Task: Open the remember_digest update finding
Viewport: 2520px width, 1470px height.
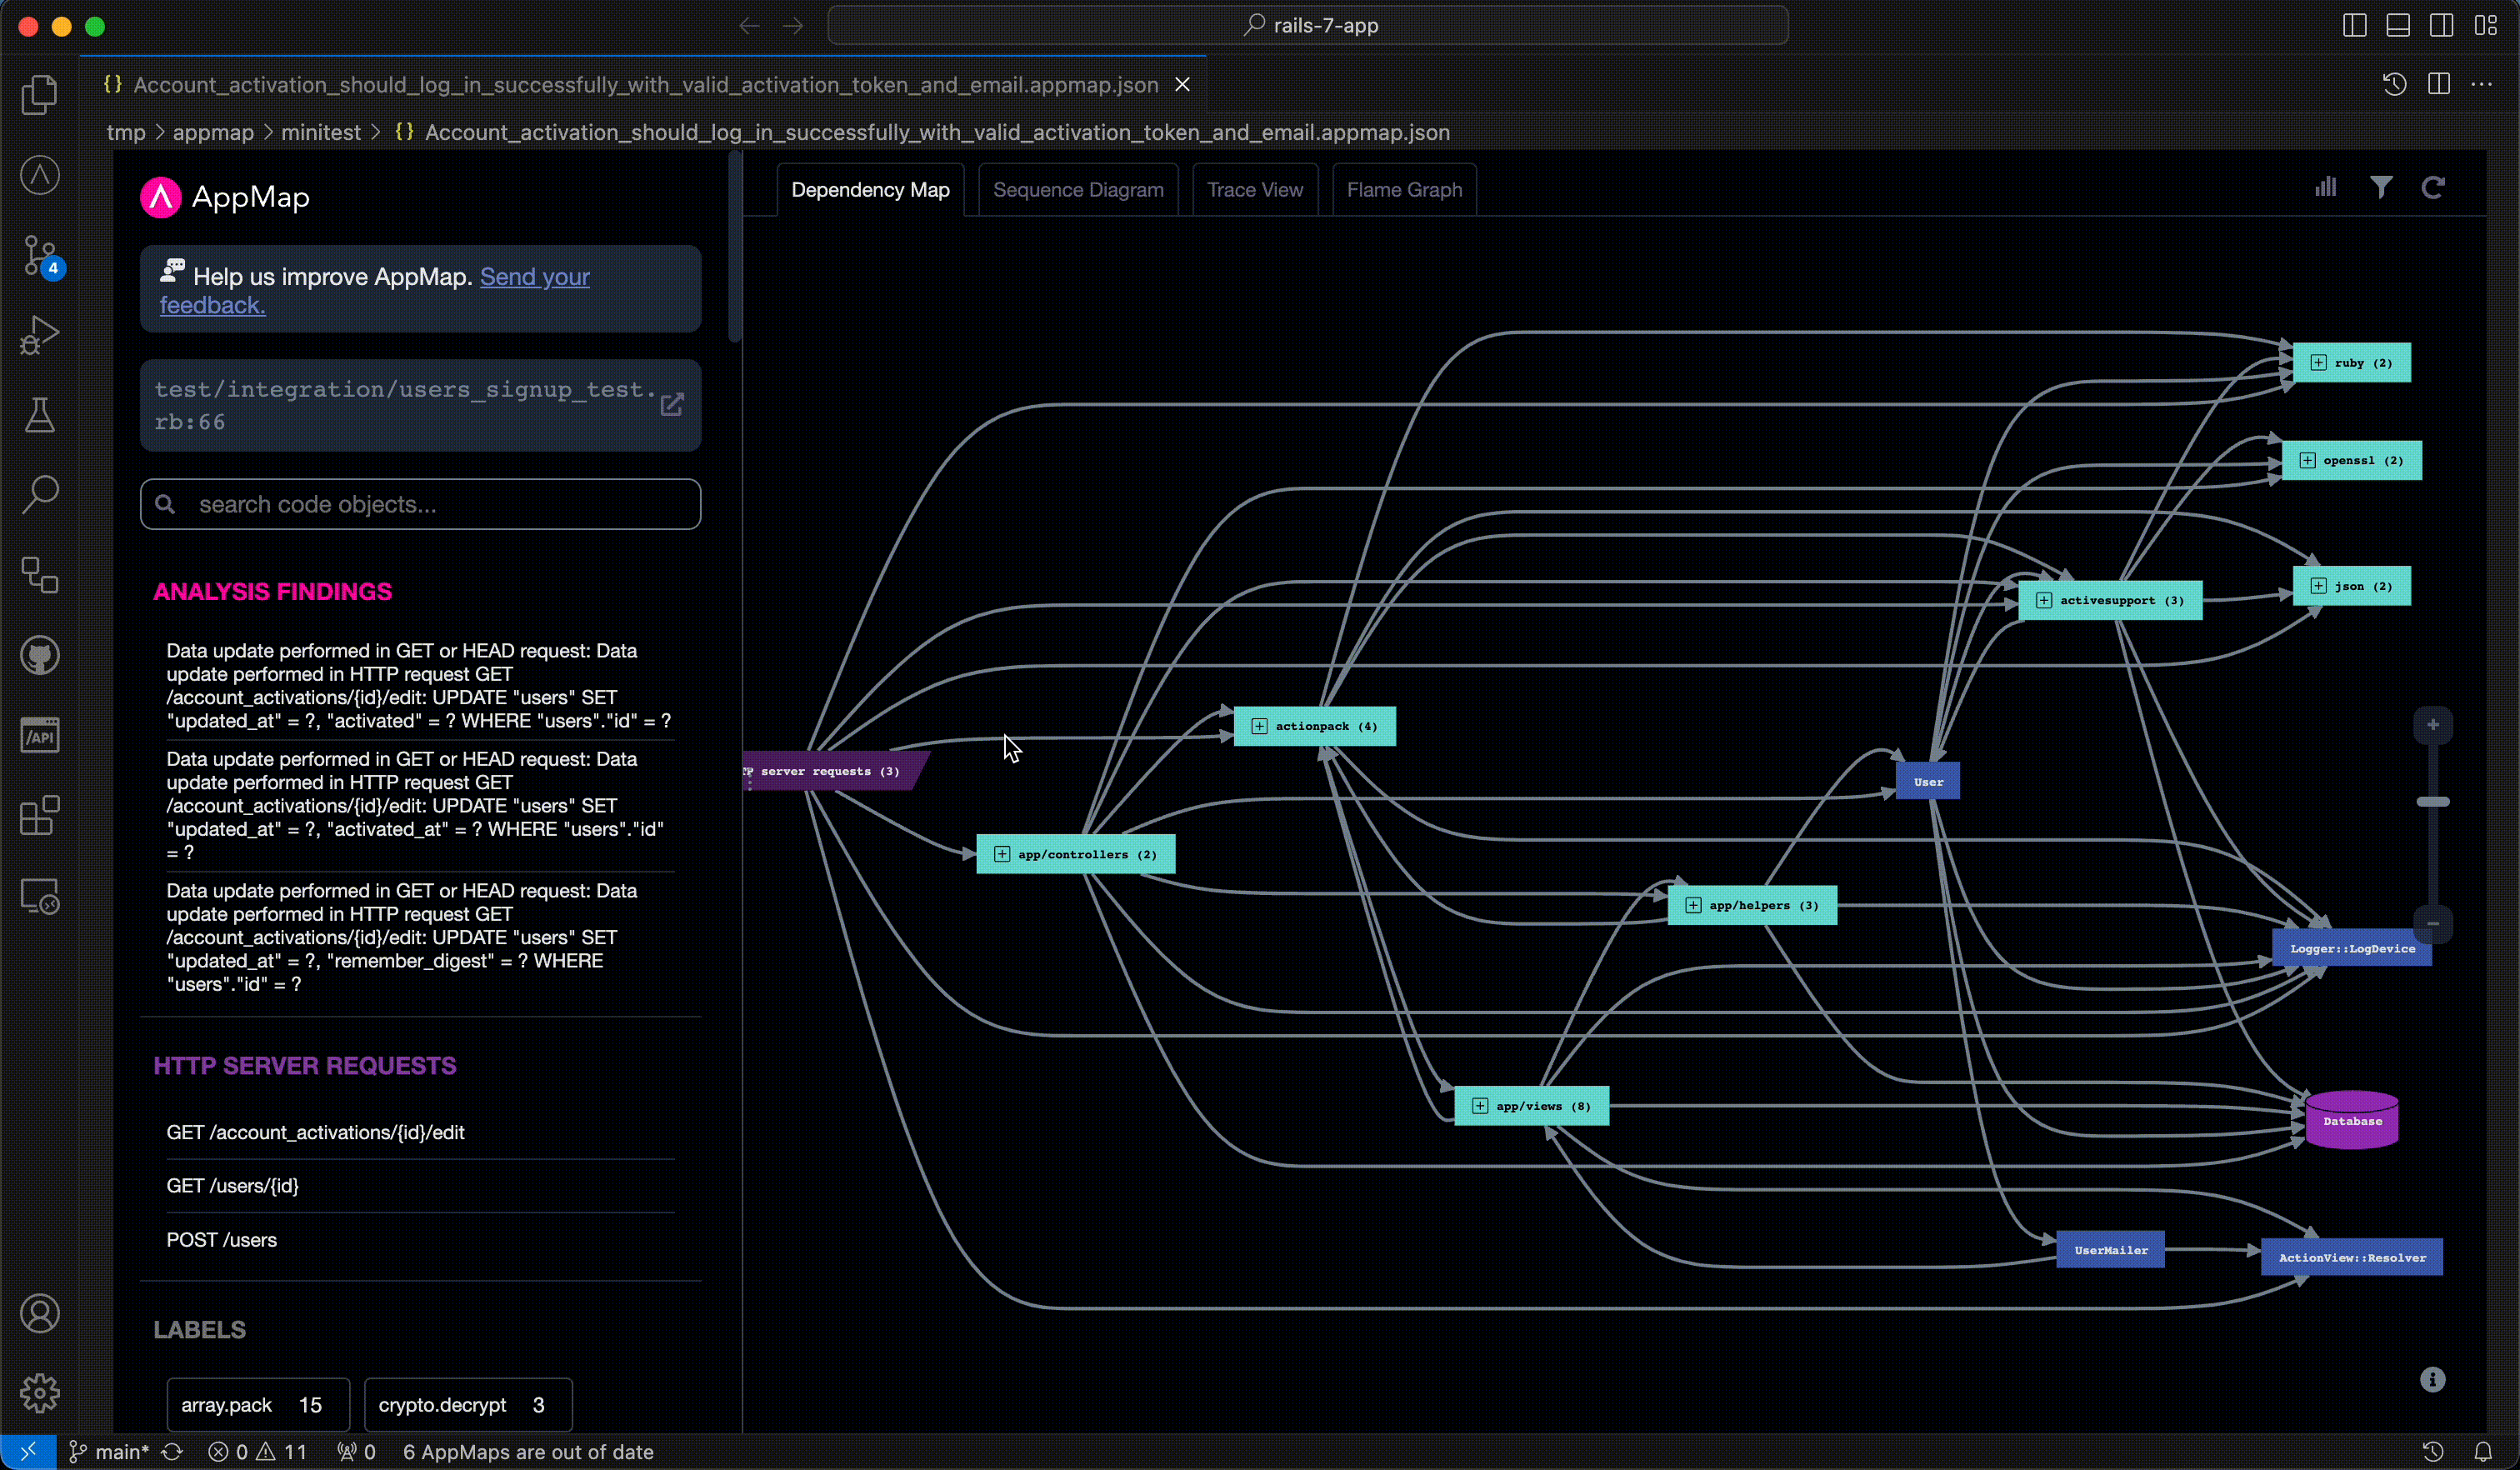Action: point(420,937)
